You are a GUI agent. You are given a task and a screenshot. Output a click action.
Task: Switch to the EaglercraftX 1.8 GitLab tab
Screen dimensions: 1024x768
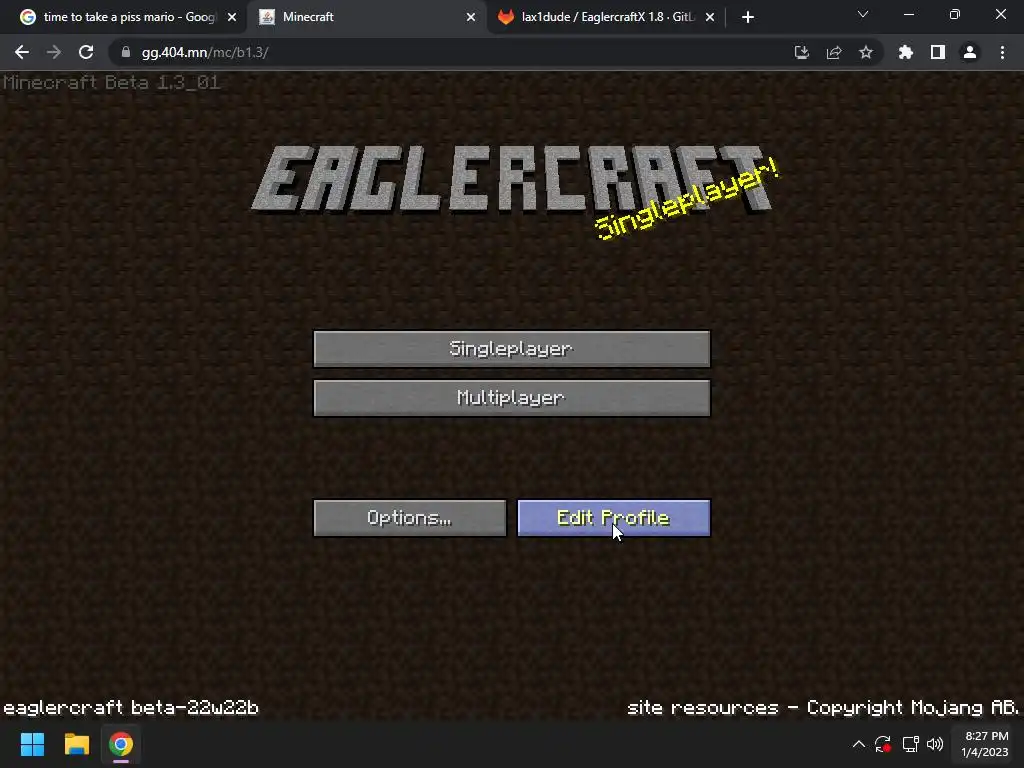click(606, 17)
